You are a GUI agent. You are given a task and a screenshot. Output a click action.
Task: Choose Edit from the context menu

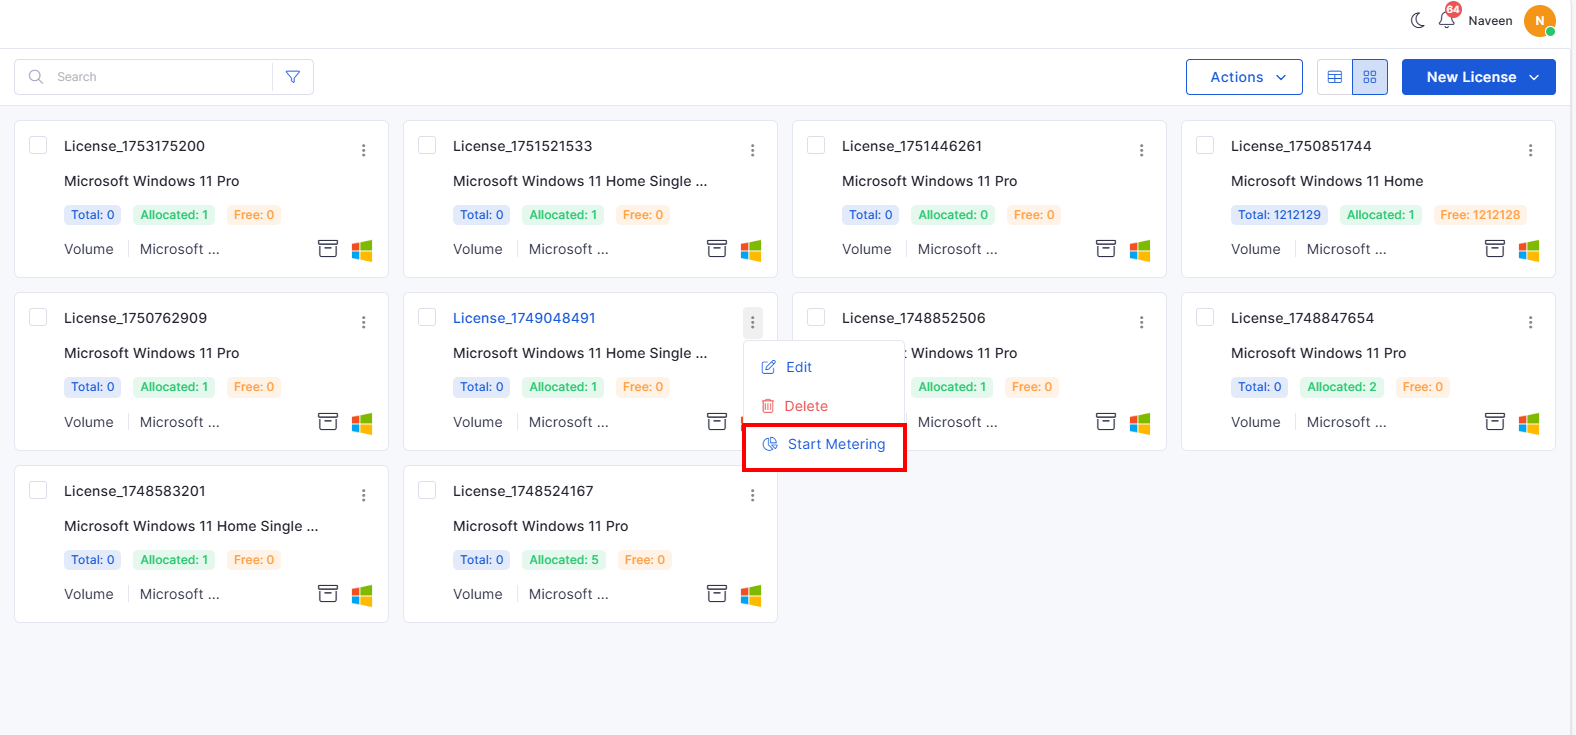click(x=798, y=367)
